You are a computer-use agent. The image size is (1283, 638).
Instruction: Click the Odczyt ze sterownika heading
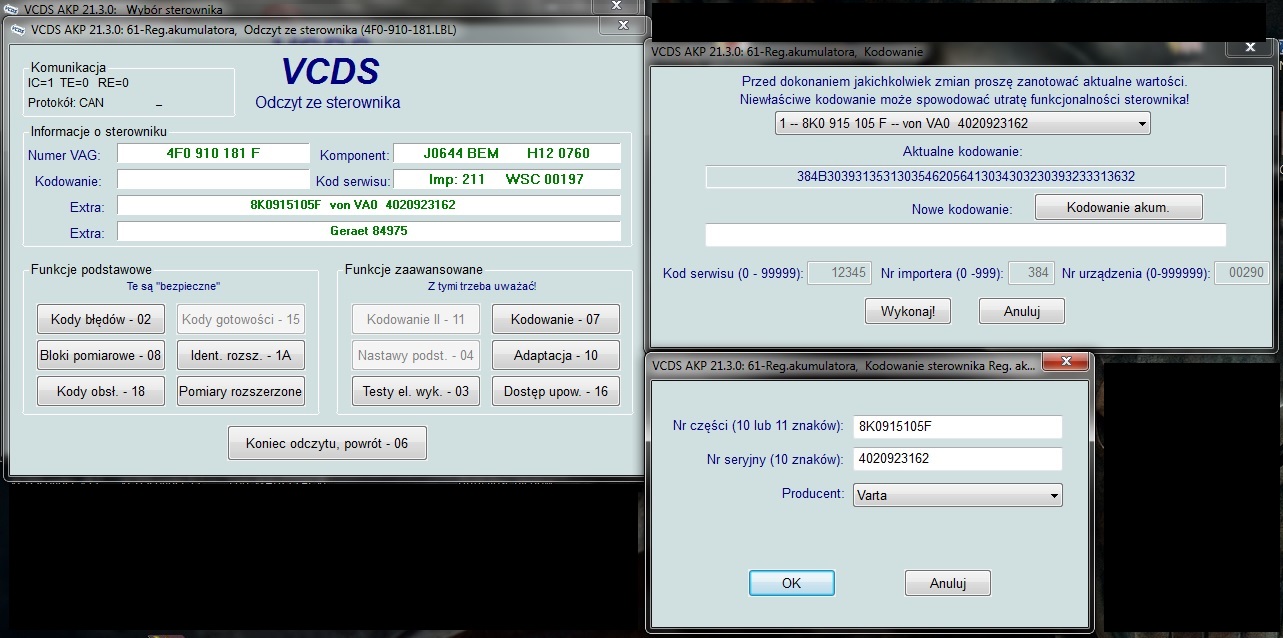tap(328, 103)
